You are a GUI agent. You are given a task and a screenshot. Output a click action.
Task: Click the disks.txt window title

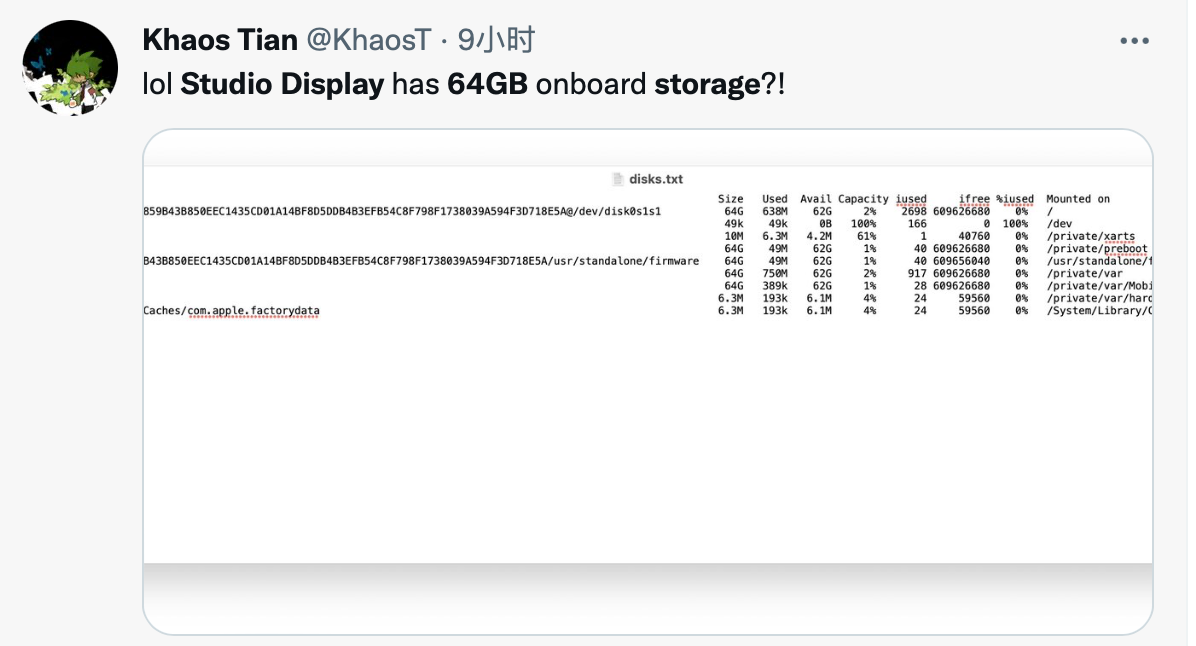656,179
